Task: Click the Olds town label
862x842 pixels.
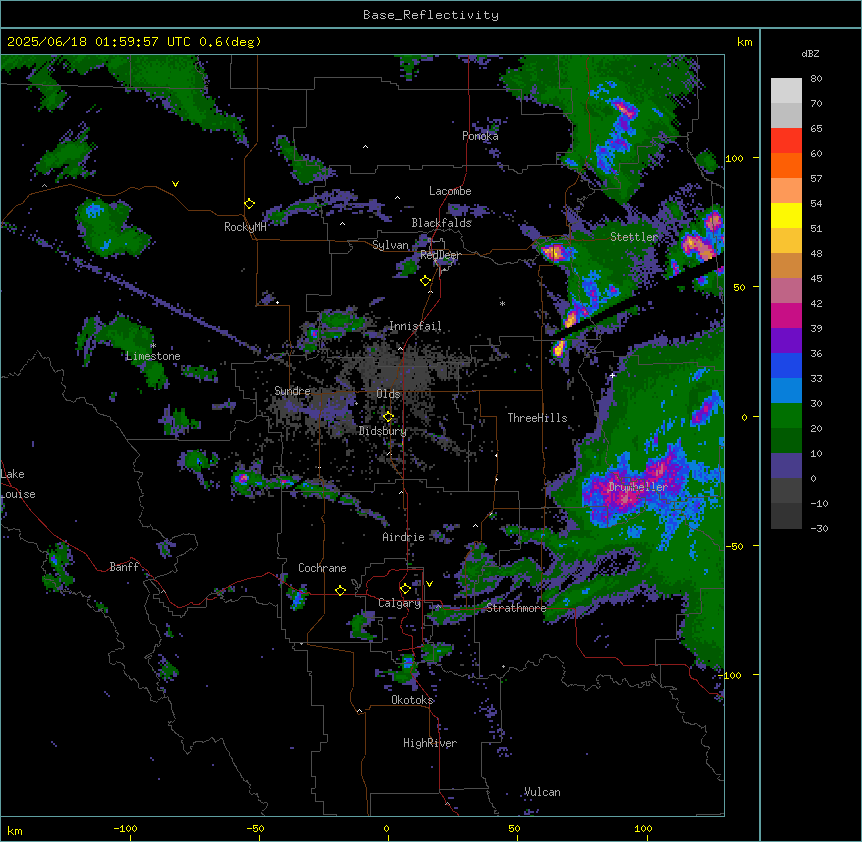Action: coord(388,394)
